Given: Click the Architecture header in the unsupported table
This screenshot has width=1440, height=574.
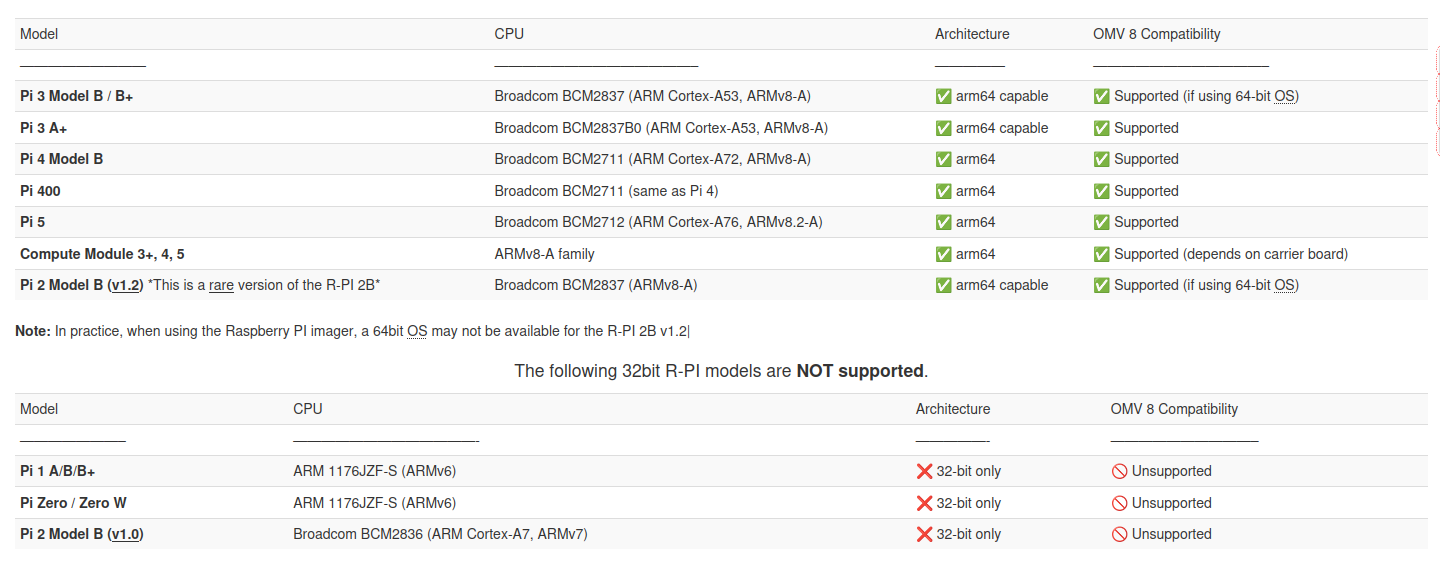Looking at the screenshot, I should (x=952, y=409).
